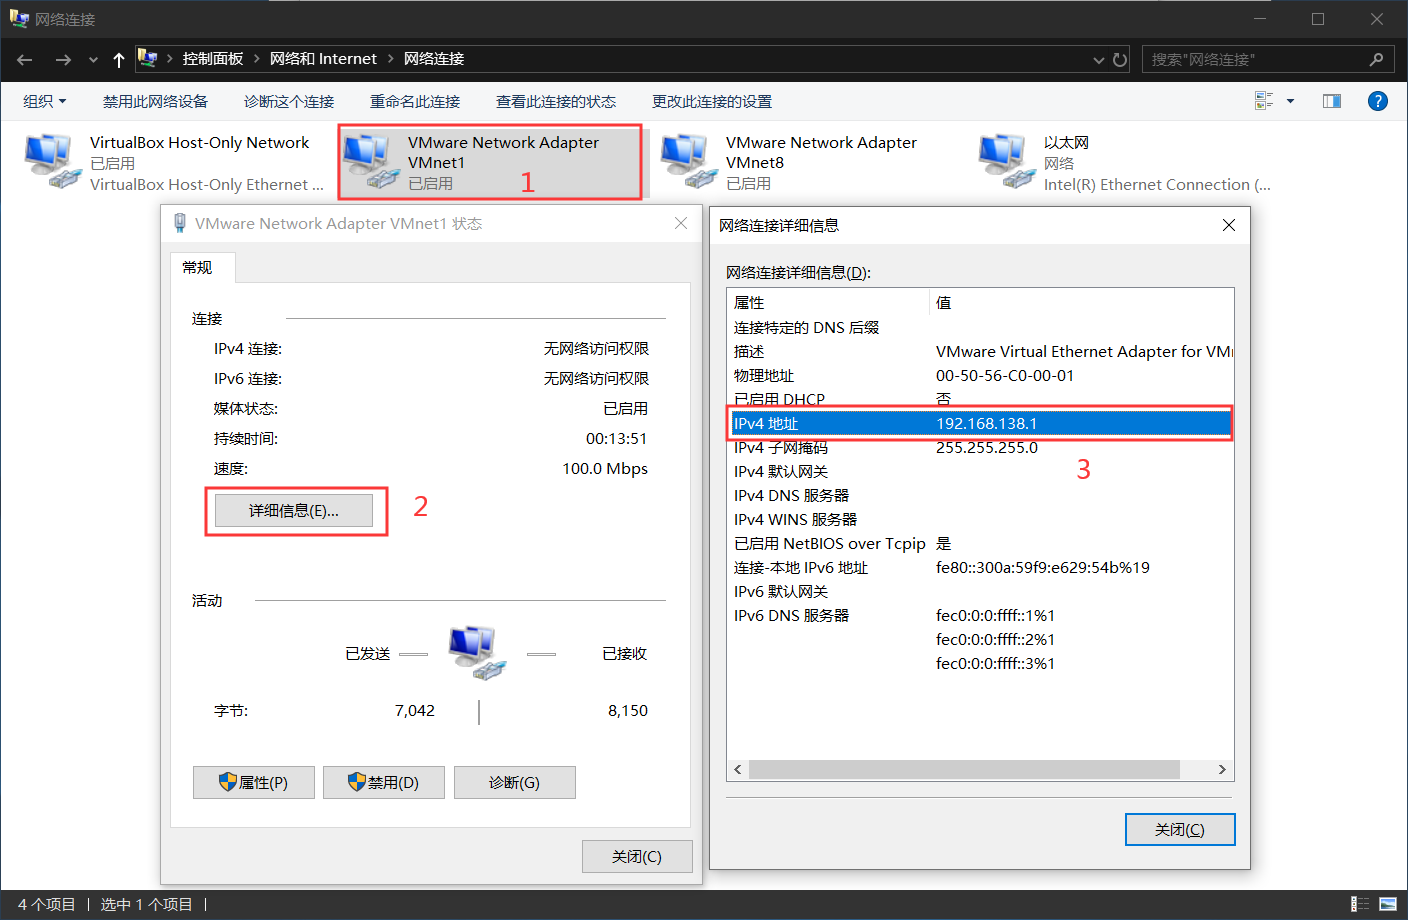1408x920 pixels.
Task: Refresh the address bar location
Action: click(1120, 60)
